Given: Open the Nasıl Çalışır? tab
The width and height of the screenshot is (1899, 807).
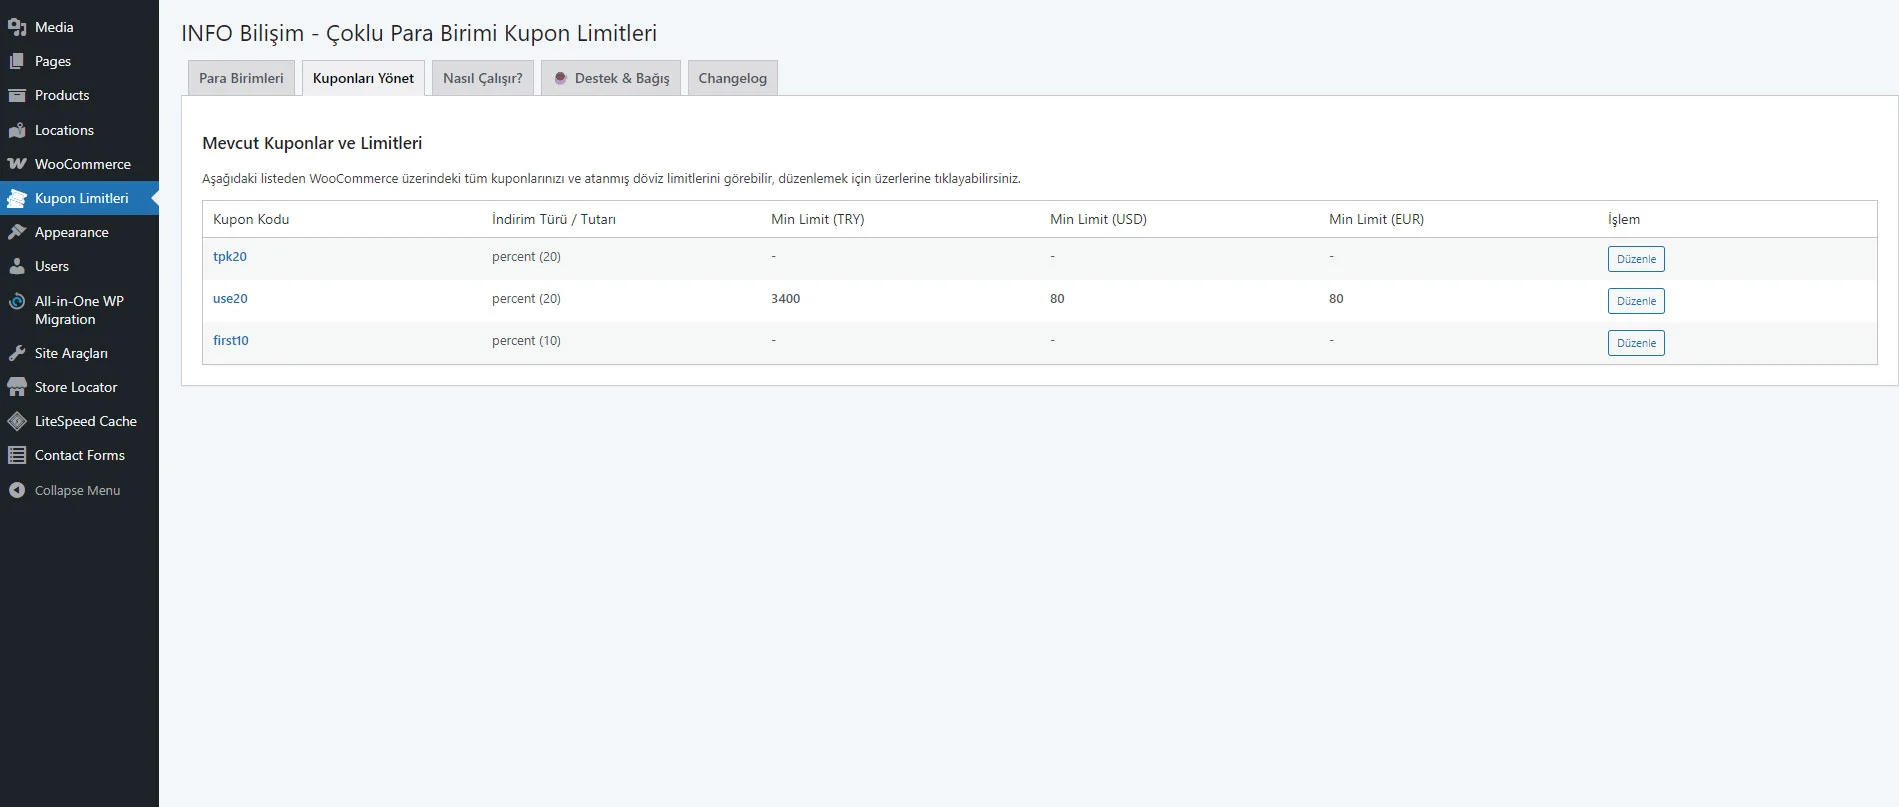Looking at the screenshot, I should click(x=482, y=78).
